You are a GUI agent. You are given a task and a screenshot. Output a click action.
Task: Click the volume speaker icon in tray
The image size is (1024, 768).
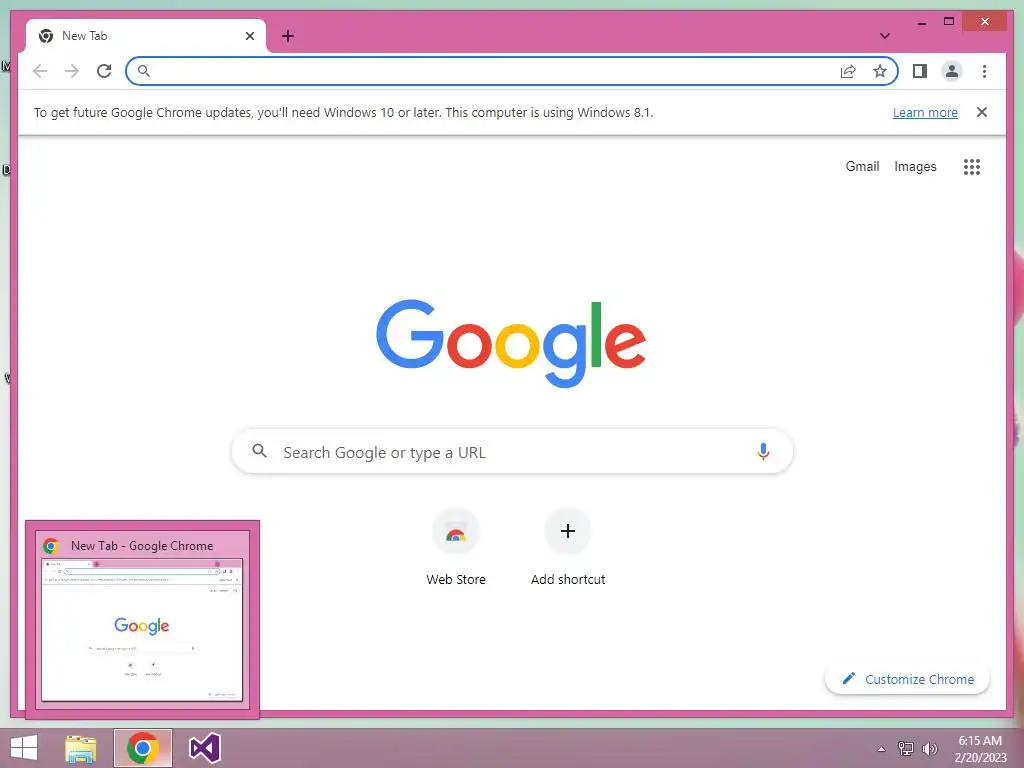(929, 749)
